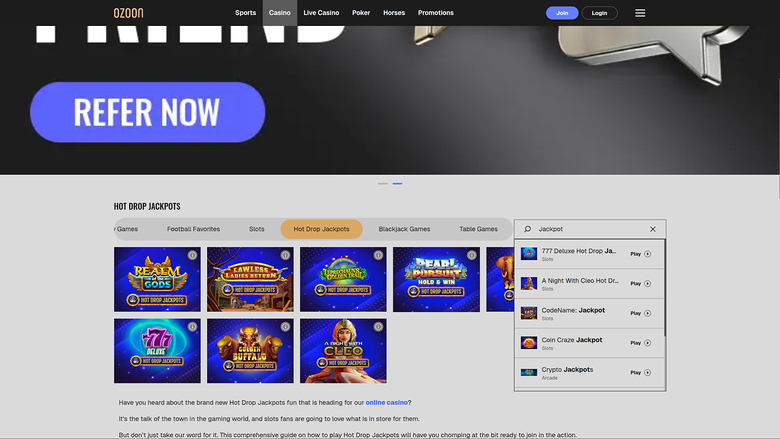Click Crypto Jackpots result thumbnail icon

529,372
